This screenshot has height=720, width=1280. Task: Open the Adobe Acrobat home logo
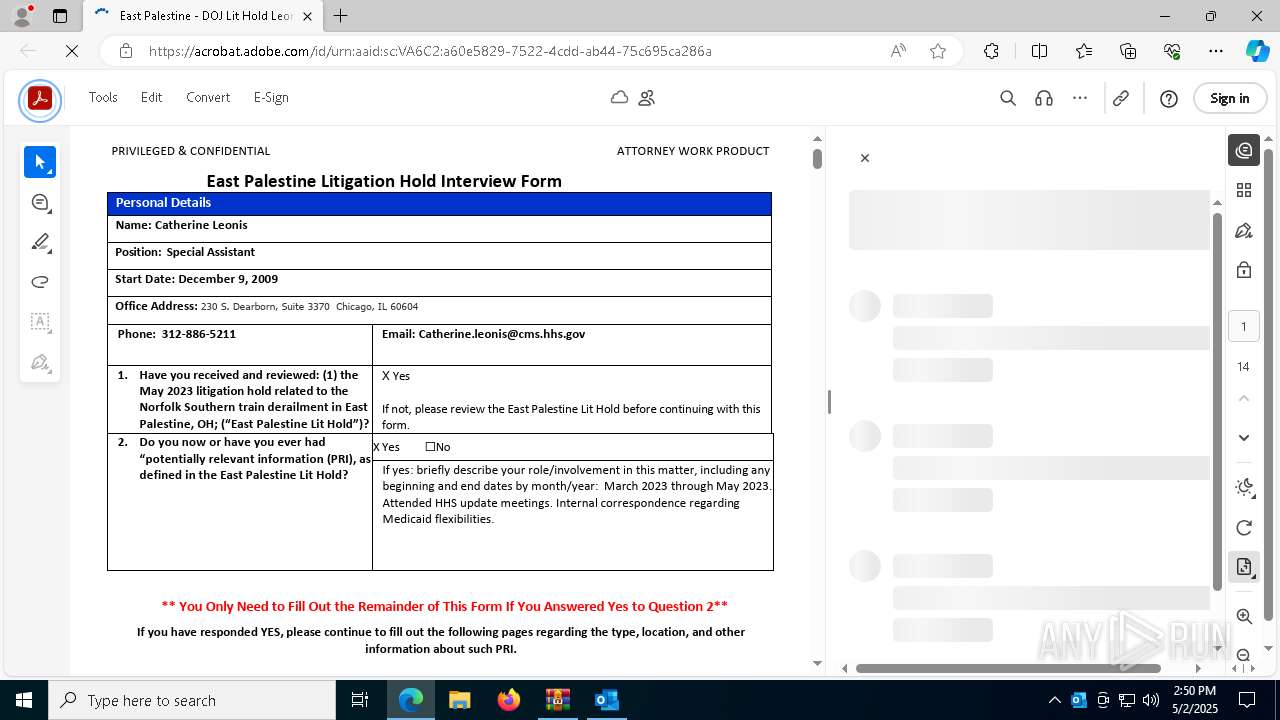coord(40,99)
